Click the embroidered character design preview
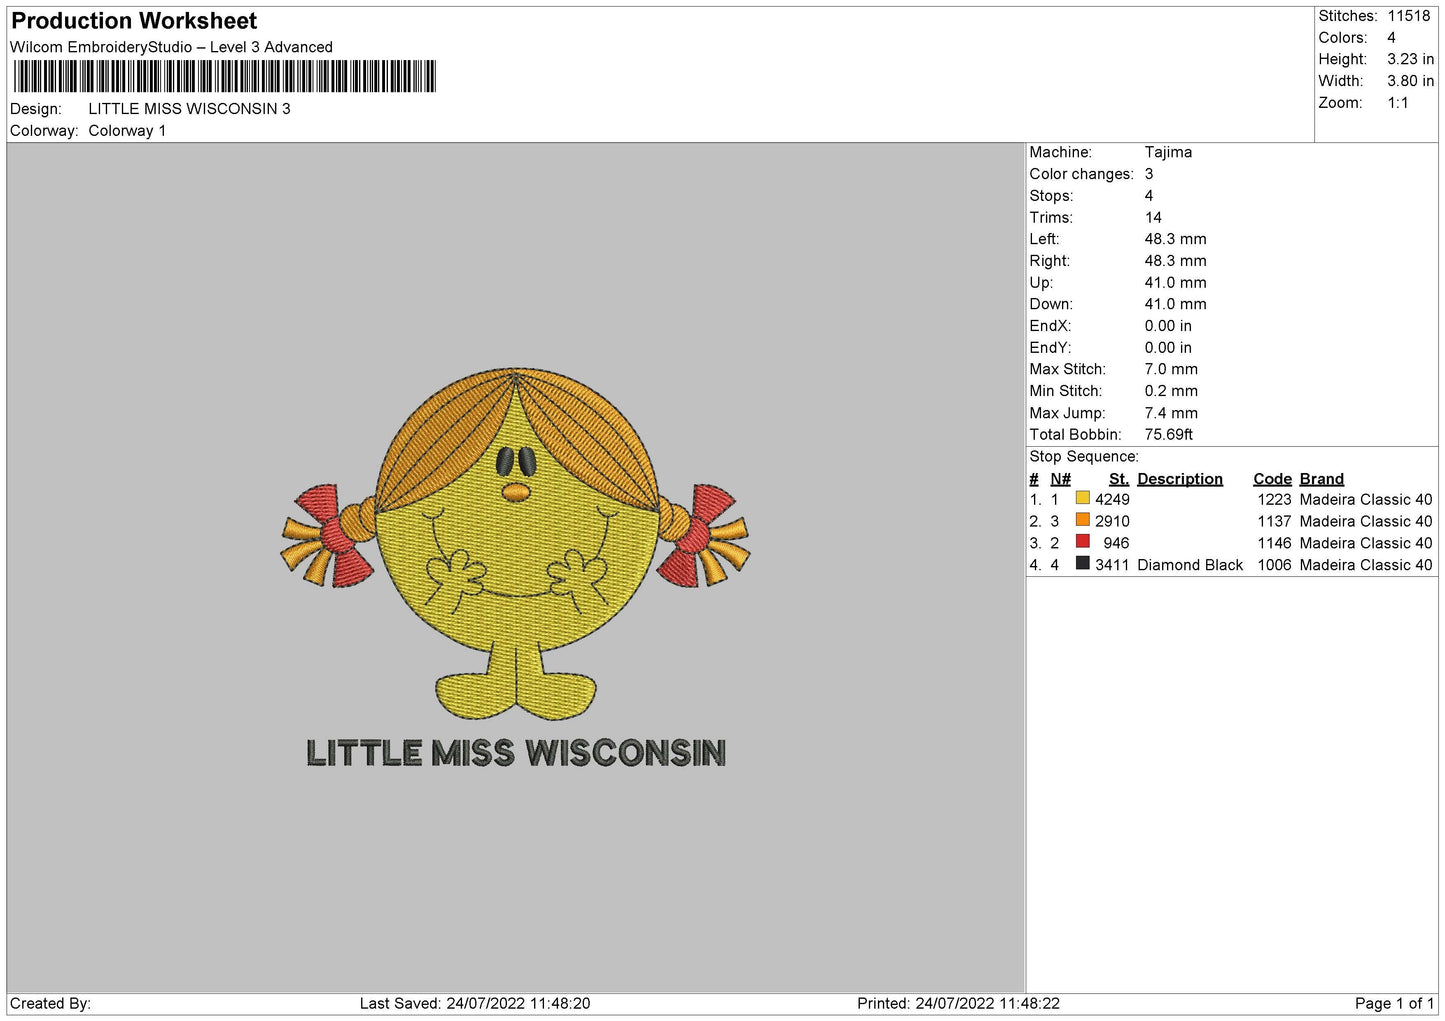Image resolution: width=1445 pixels, height=1021 pixels. click(515, 568)
